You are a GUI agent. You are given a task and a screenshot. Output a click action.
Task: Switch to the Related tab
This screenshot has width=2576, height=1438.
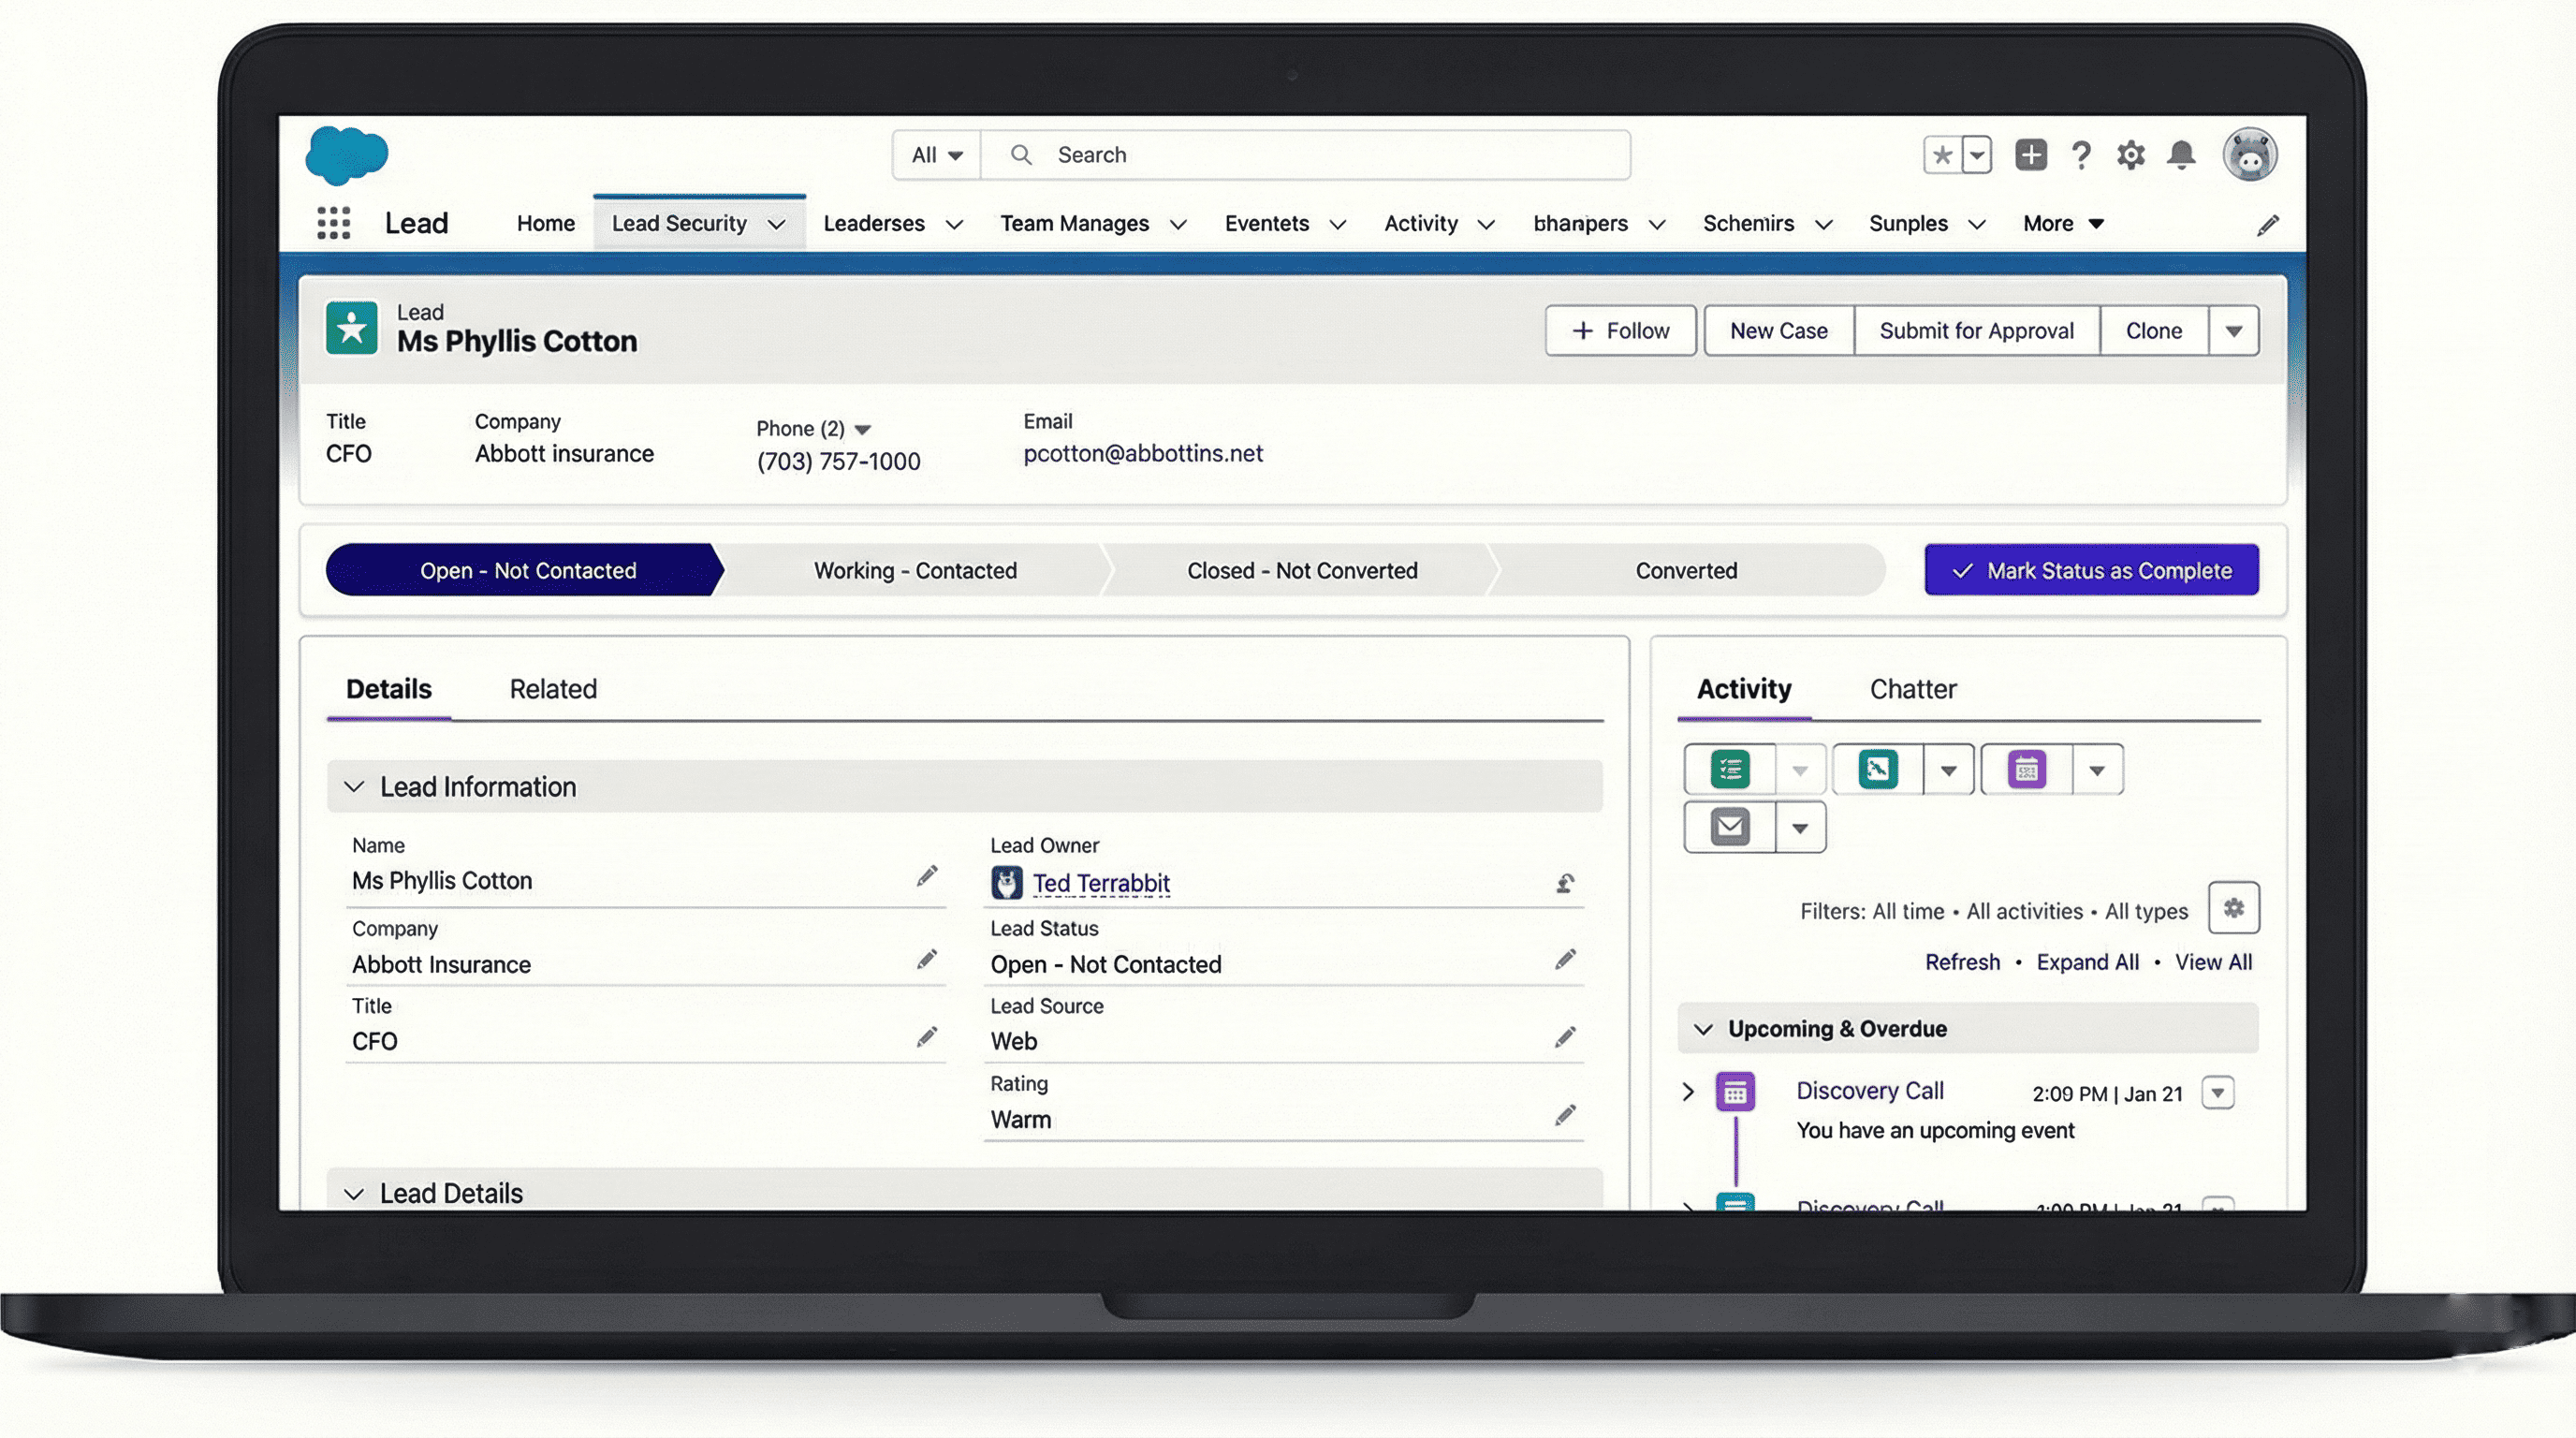(553, 689)
